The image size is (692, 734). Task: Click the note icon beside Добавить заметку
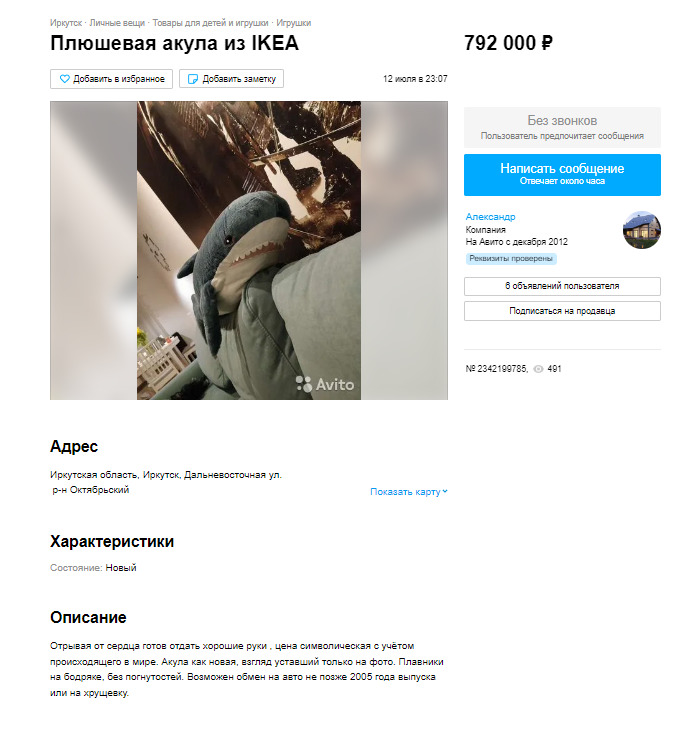pyautogui.click(x=192, y=79)
